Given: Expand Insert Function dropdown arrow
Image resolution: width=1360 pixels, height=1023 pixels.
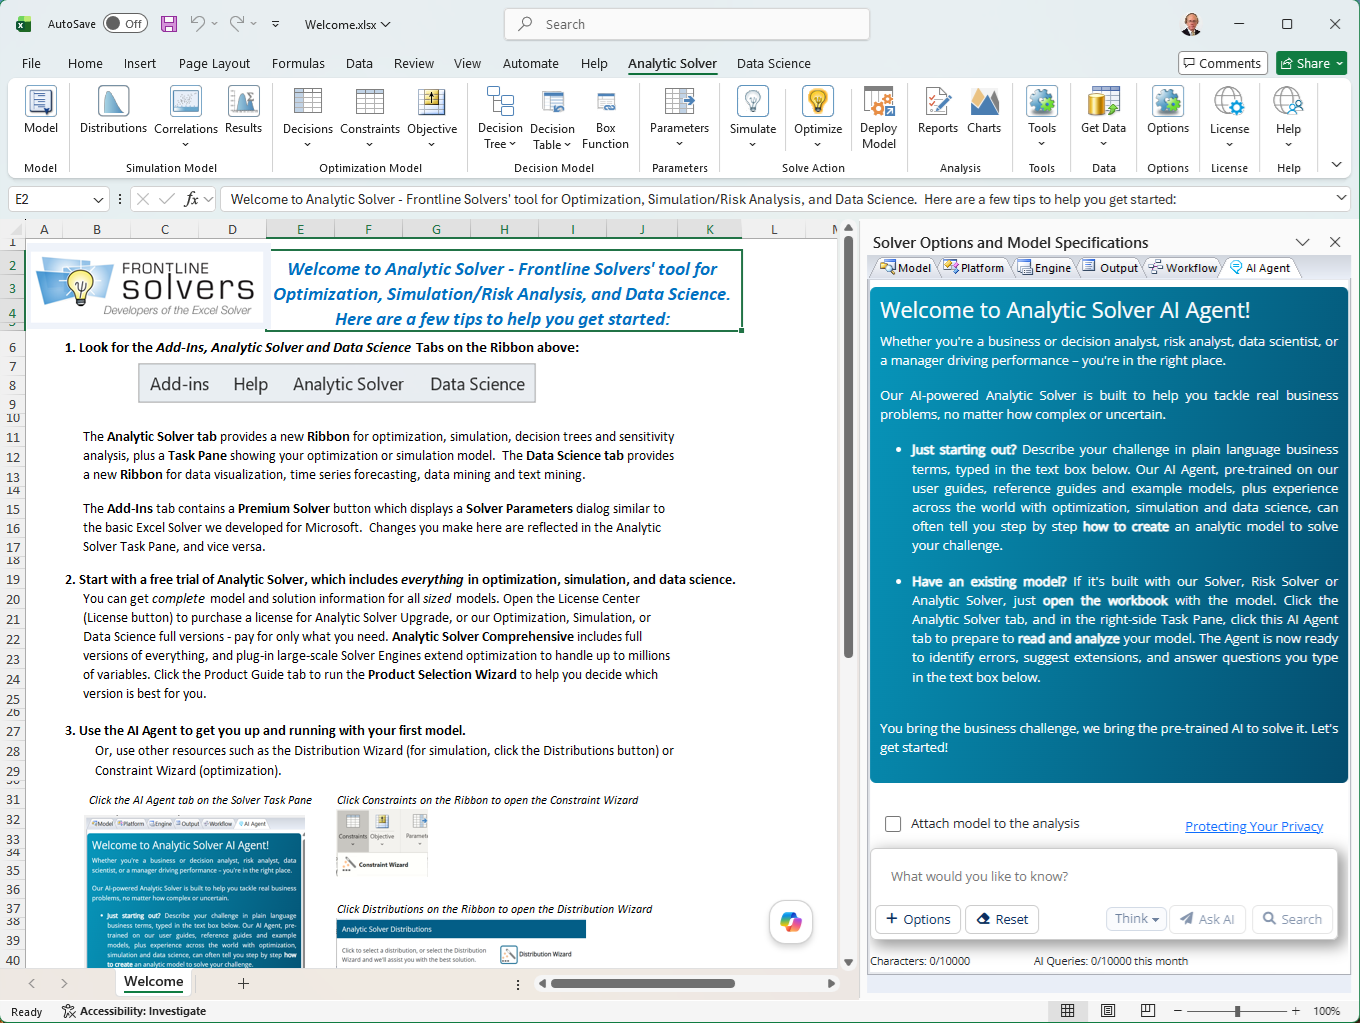Looking at the screenshot, I should point(208,199).
